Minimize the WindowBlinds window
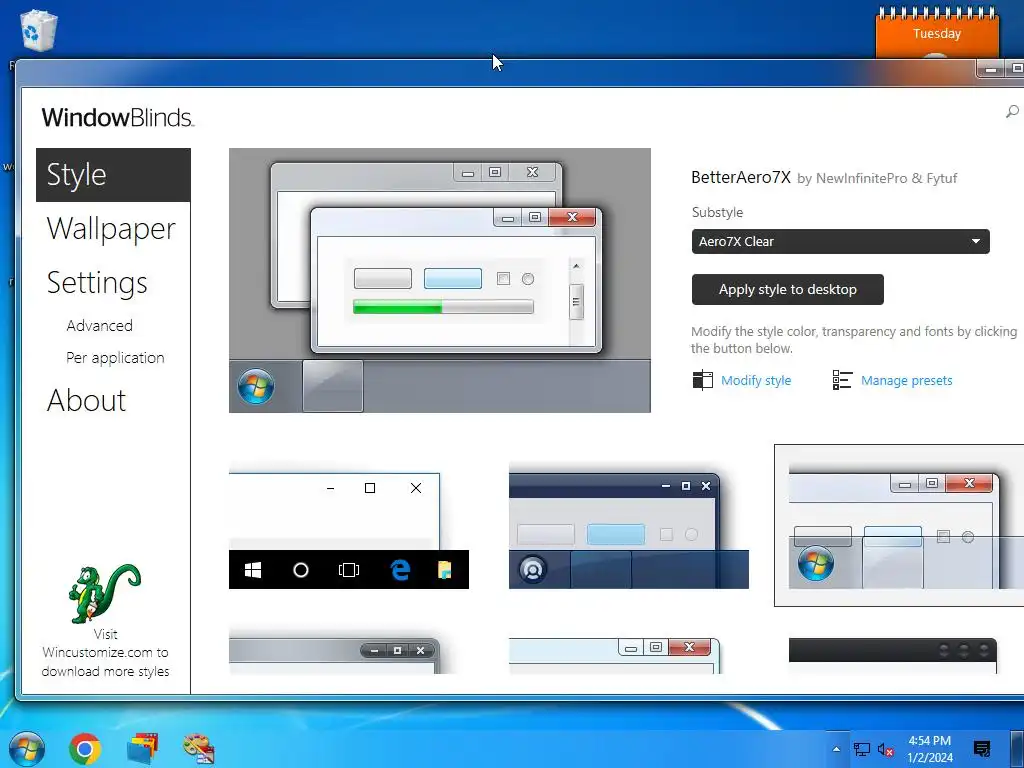This screenshot has height=768, width=1024. 991,69
